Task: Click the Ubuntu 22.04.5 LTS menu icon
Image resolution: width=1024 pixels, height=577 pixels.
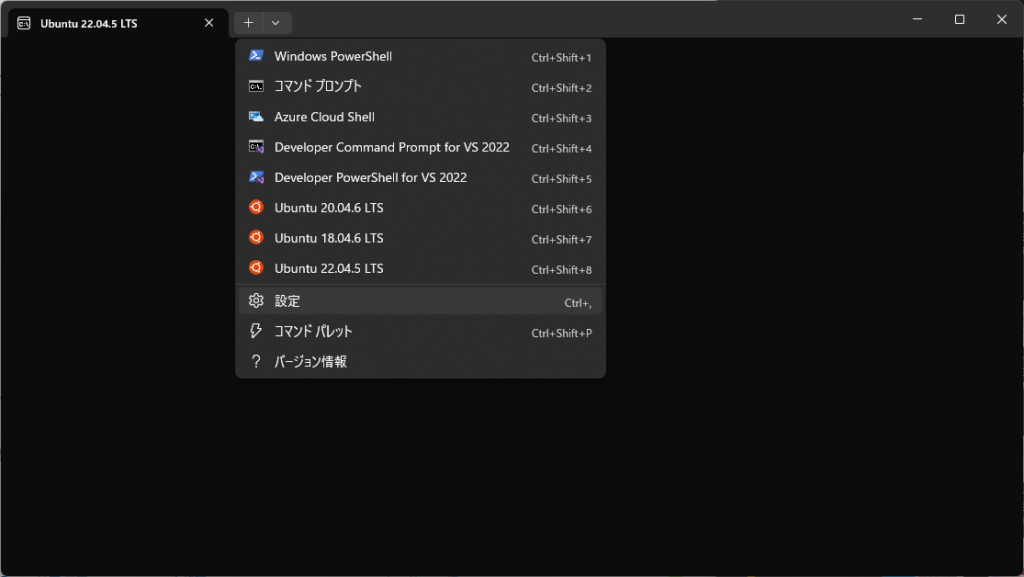Action: (x=257, y=268)
